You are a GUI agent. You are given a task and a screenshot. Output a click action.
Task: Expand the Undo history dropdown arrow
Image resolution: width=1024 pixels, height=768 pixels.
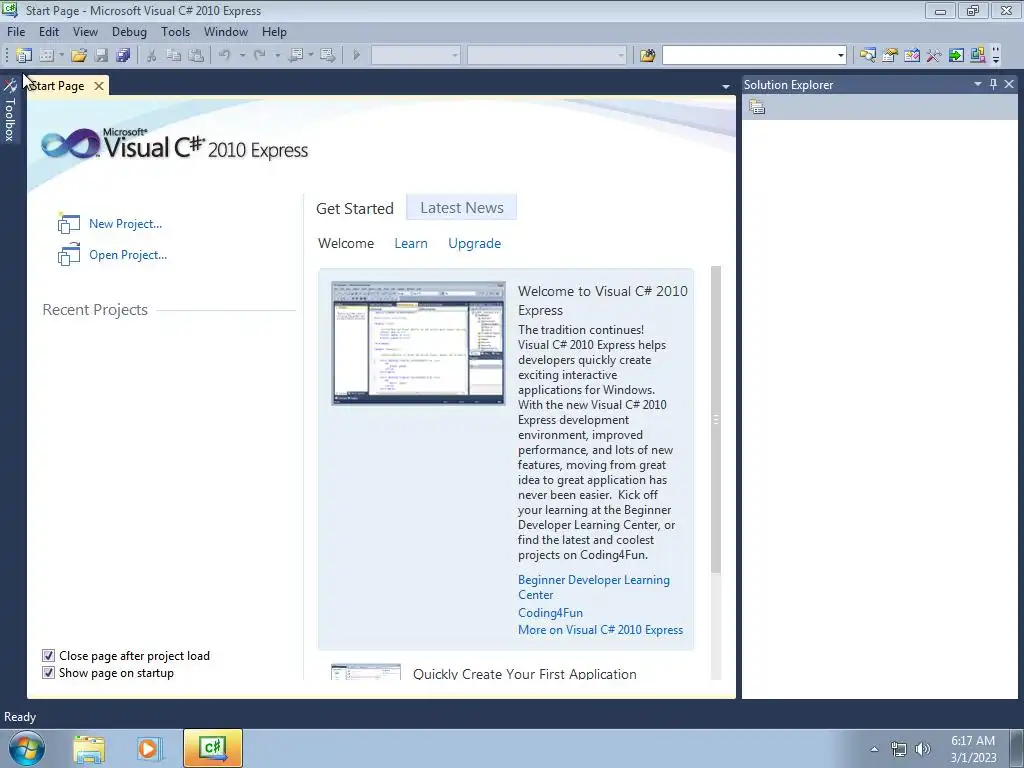(x=242, y=56)
